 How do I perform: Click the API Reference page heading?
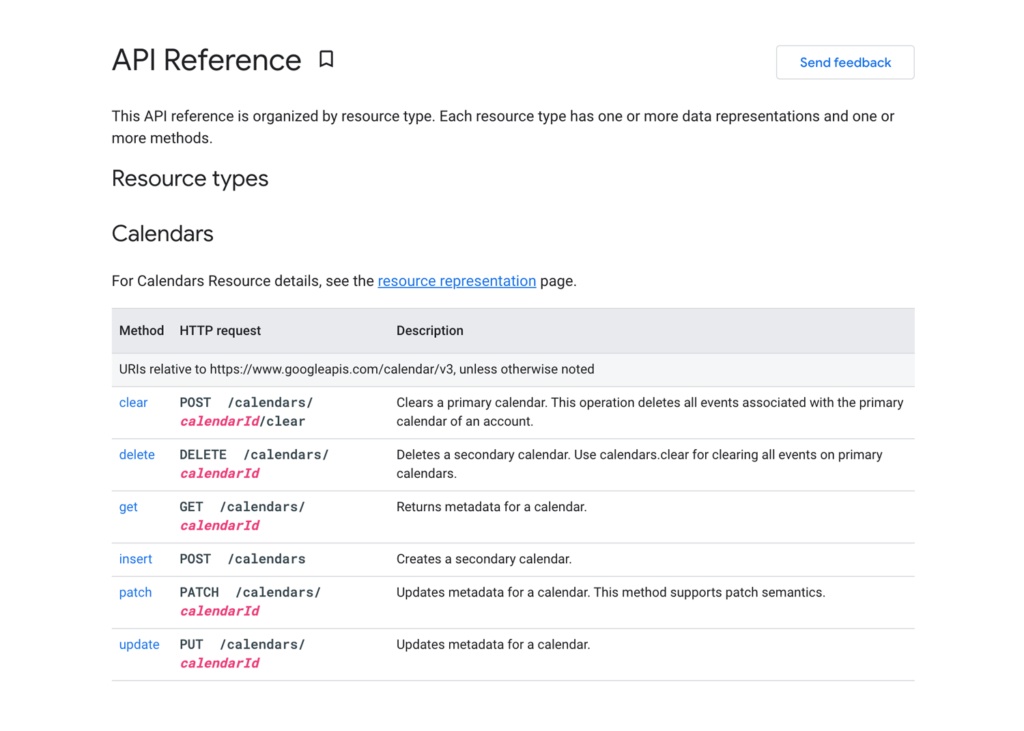[206, 60]
